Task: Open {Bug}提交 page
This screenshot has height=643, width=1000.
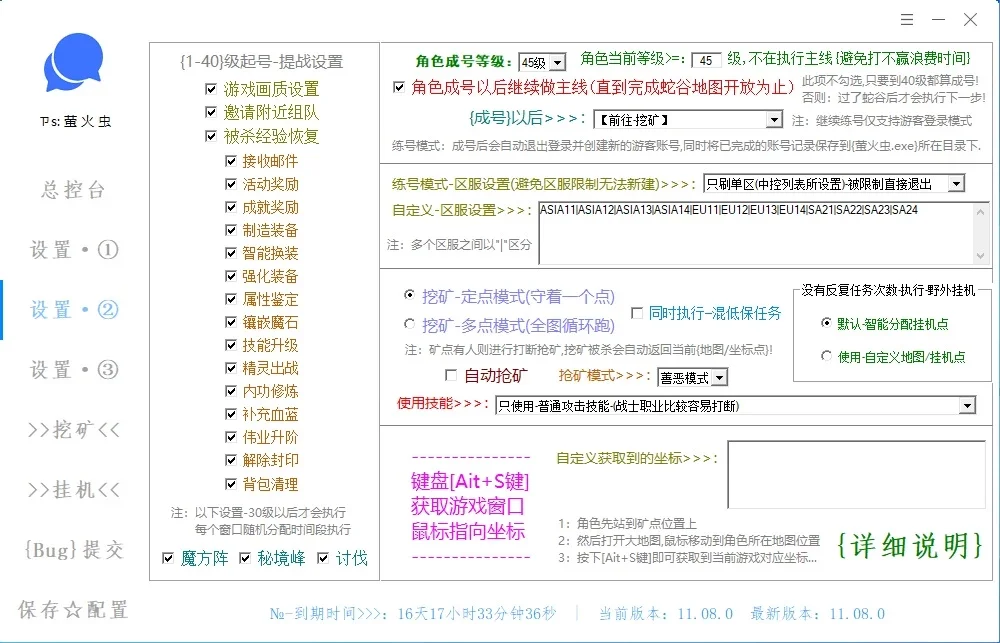Action: tap(74, 549)
